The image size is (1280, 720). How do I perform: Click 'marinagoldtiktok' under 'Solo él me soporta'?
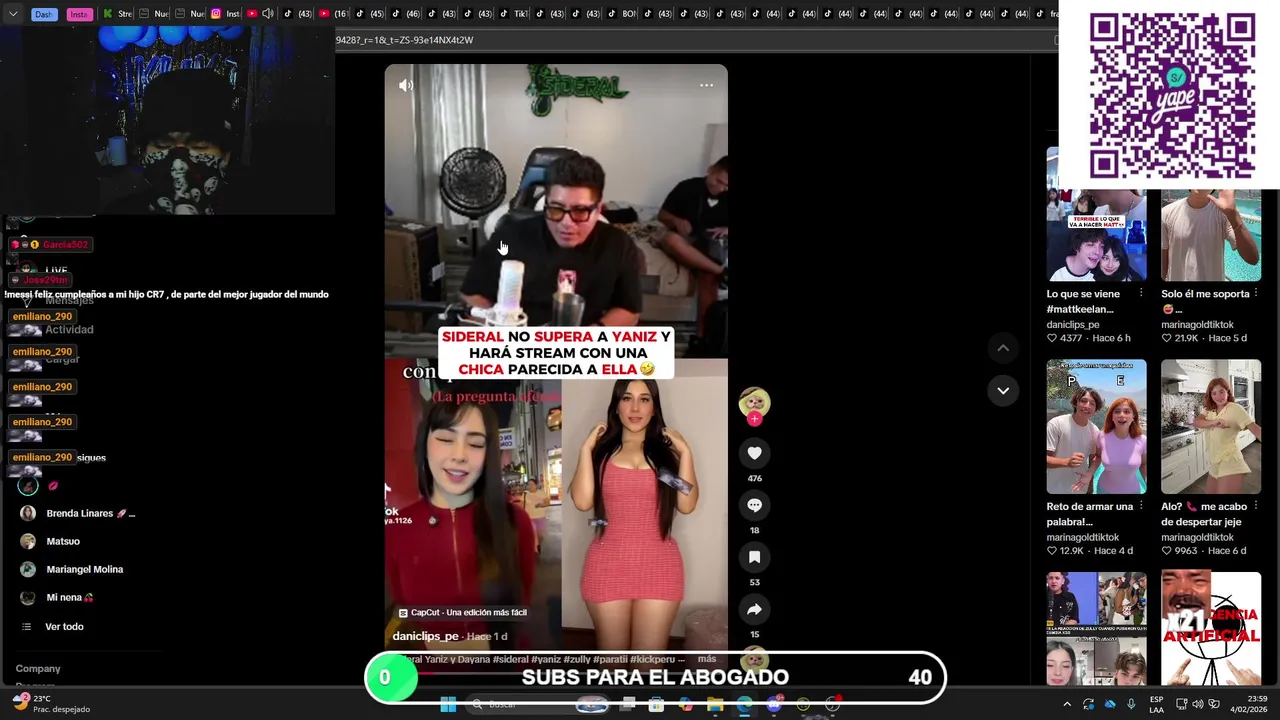click(1197, 325)
